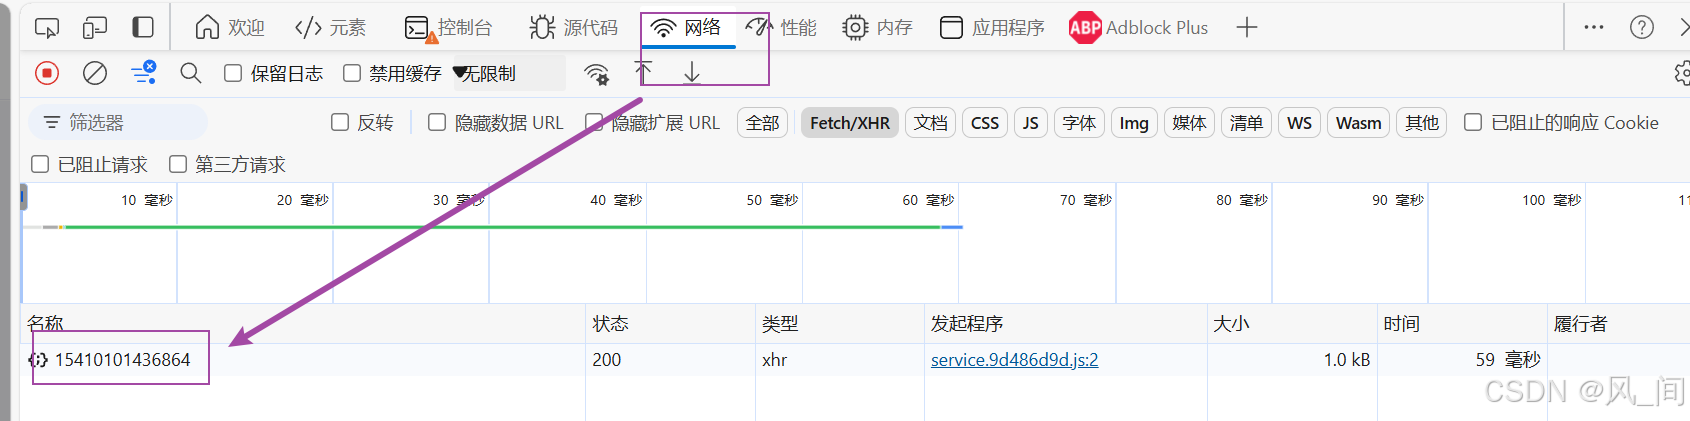1690x421 pixels.
Task: Click the green request bar in timeline overview
Action: (502, 227)
